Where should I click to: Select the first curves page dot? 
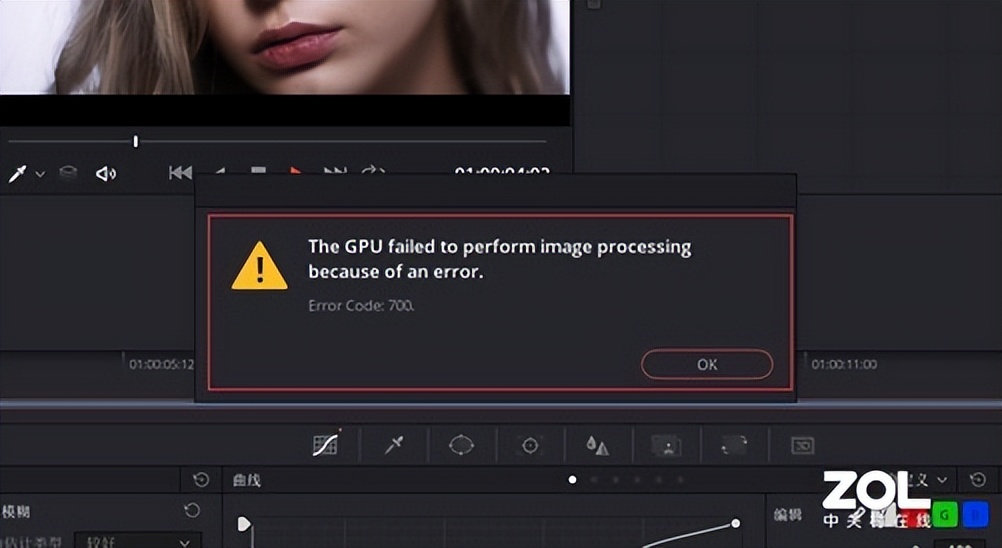573,480
